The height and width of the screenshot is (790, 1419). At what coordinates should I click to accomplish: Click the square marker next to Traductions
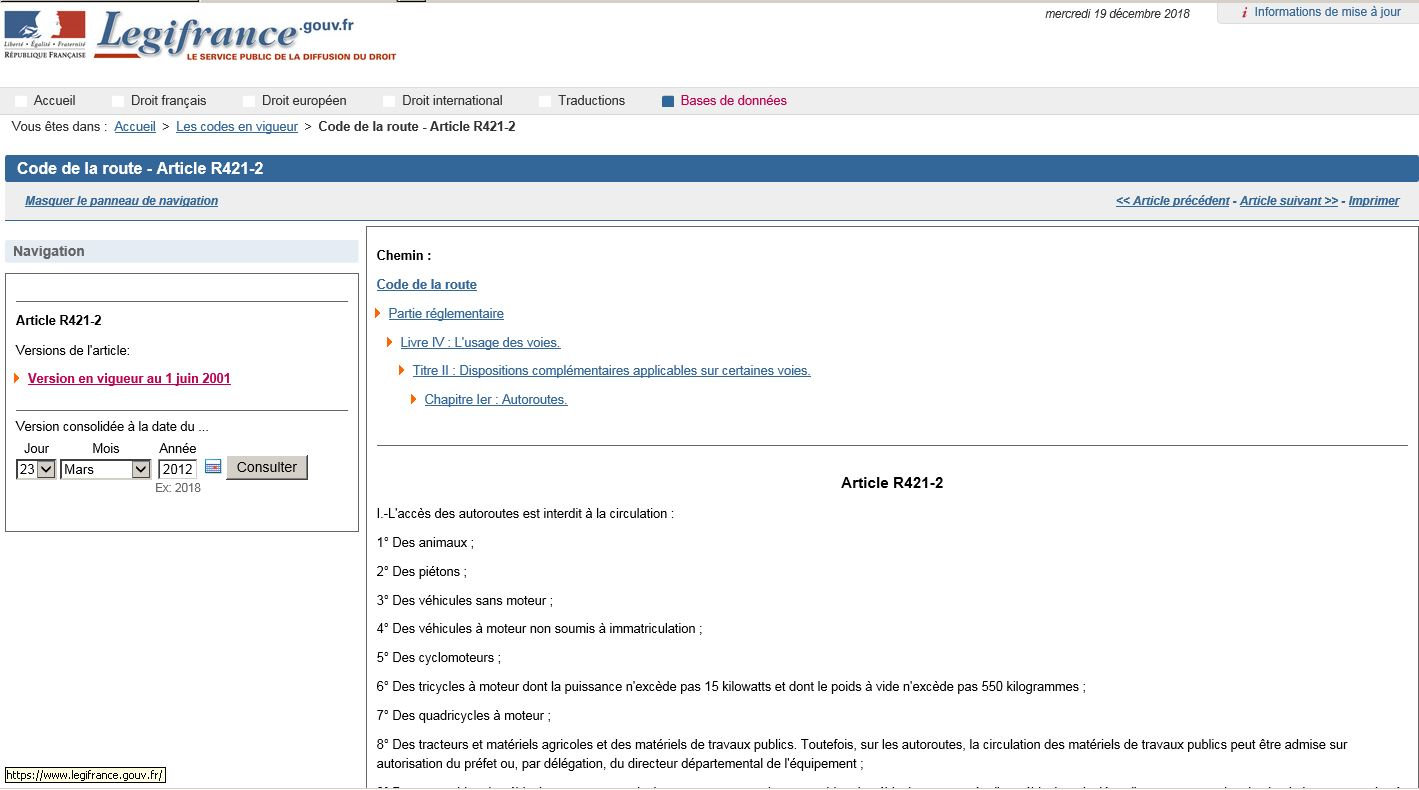point(545,101)
